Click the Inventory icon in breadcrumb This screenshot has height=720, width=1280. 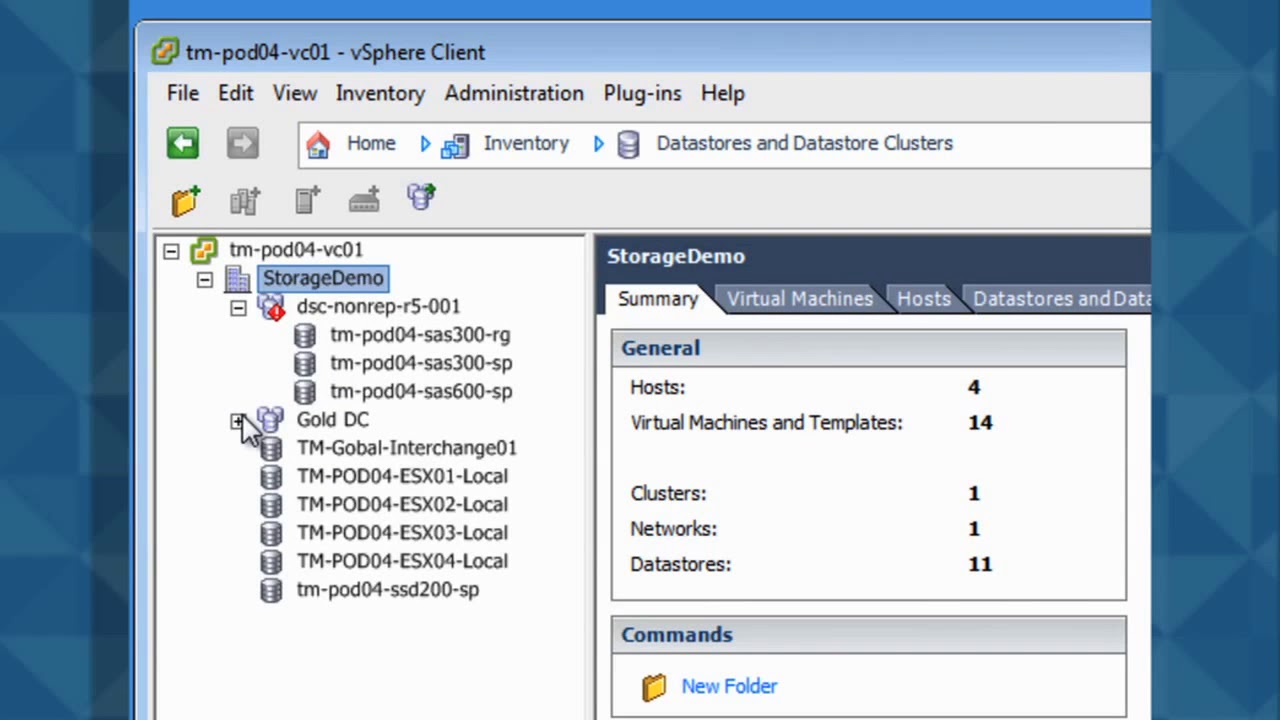(x=455, y=145)
